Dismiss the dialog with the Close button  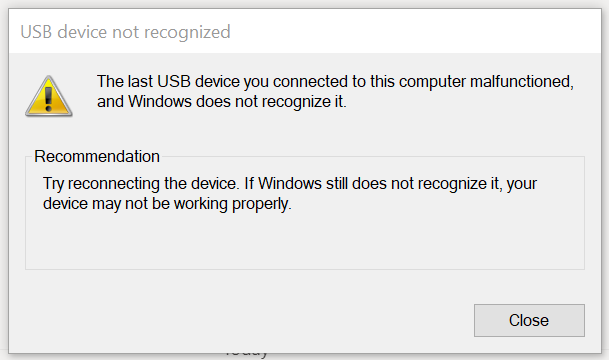[x=529, y=320]
